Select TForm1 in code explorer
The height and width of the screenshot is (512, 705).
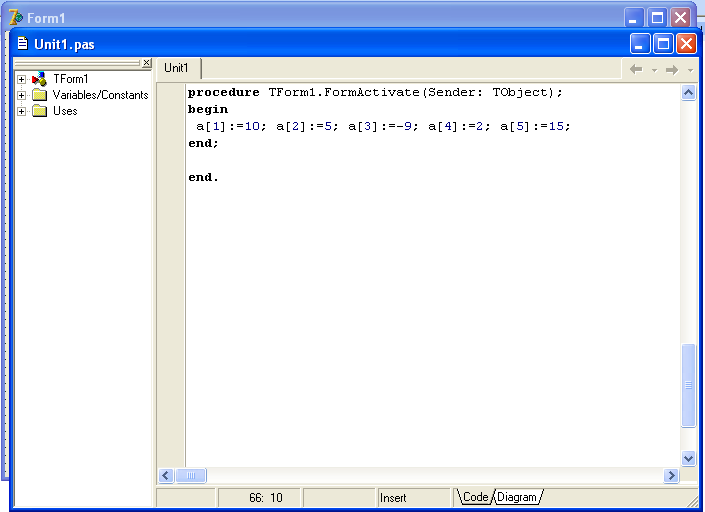tap(71, 79)
